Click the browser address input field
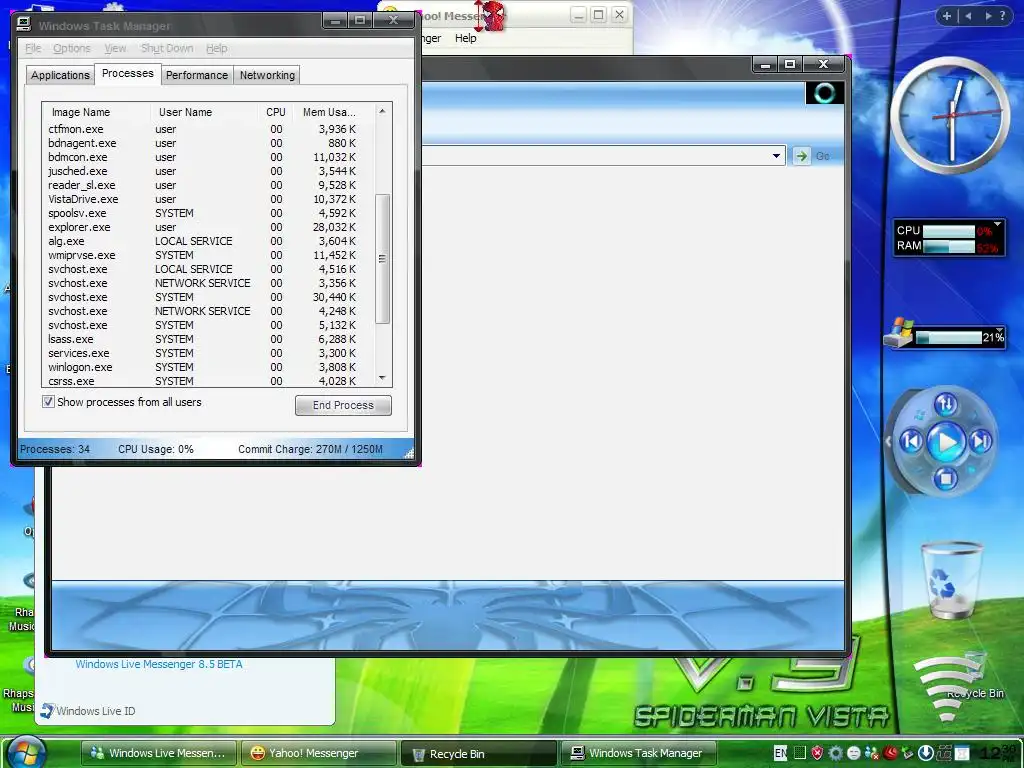 pos(596,156)
